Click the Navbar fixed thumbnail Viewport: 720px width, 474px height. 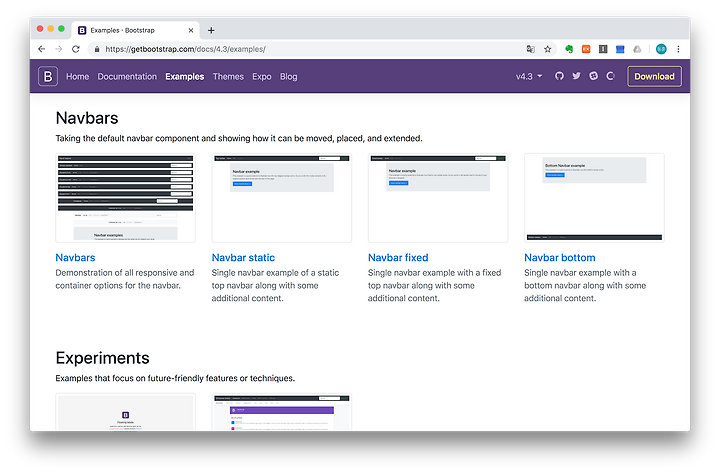pos(438,198)
